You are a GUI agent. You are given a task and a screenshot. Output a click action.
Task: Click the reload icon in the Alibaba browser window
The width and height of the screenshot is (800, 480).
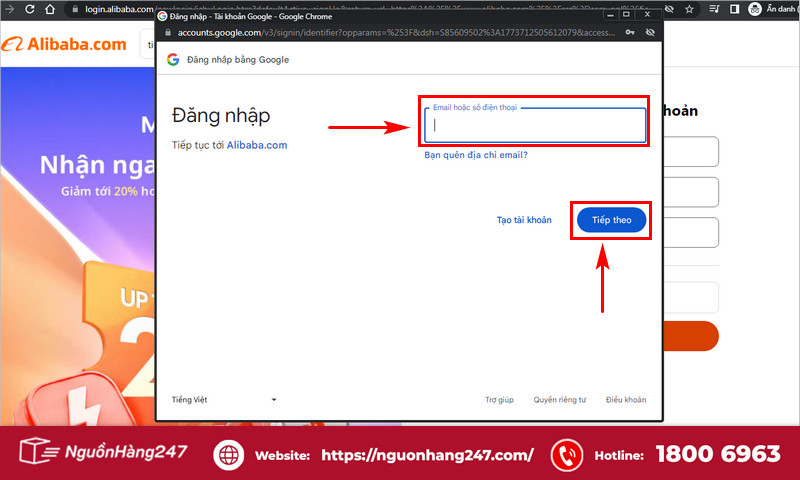click(30, 9)
